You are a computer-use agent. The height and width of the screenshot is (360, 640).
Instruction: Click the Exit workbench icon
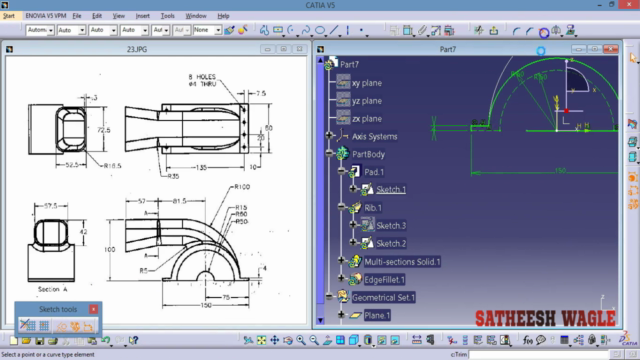tap(493, 30)
